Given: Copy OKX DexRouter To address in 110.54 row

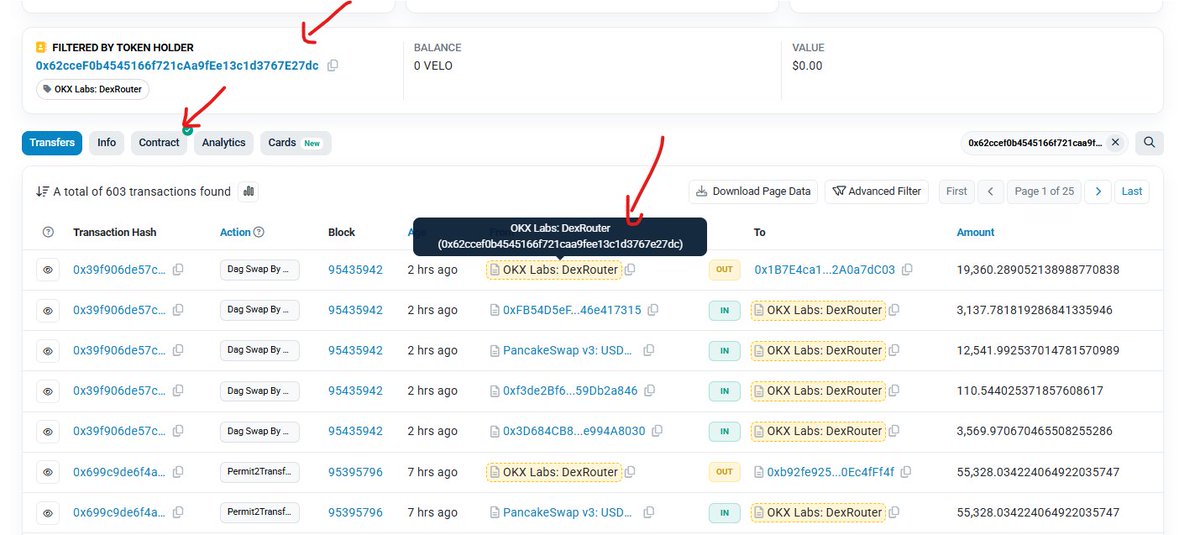Looking at the screenshot, I should [x=895, y=391].
